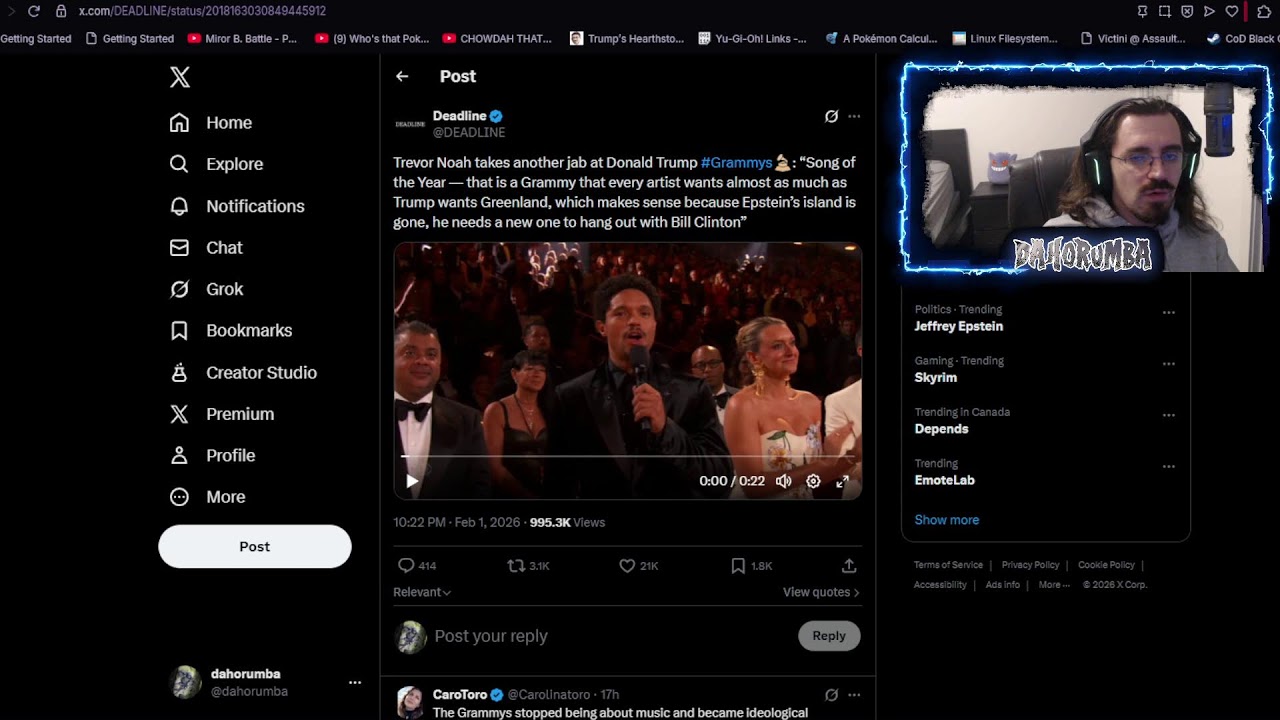Image resolution: width=1280 pixels, height=720 pixels.
Task: Open the Depends trending topic
Action: (941, 429)
